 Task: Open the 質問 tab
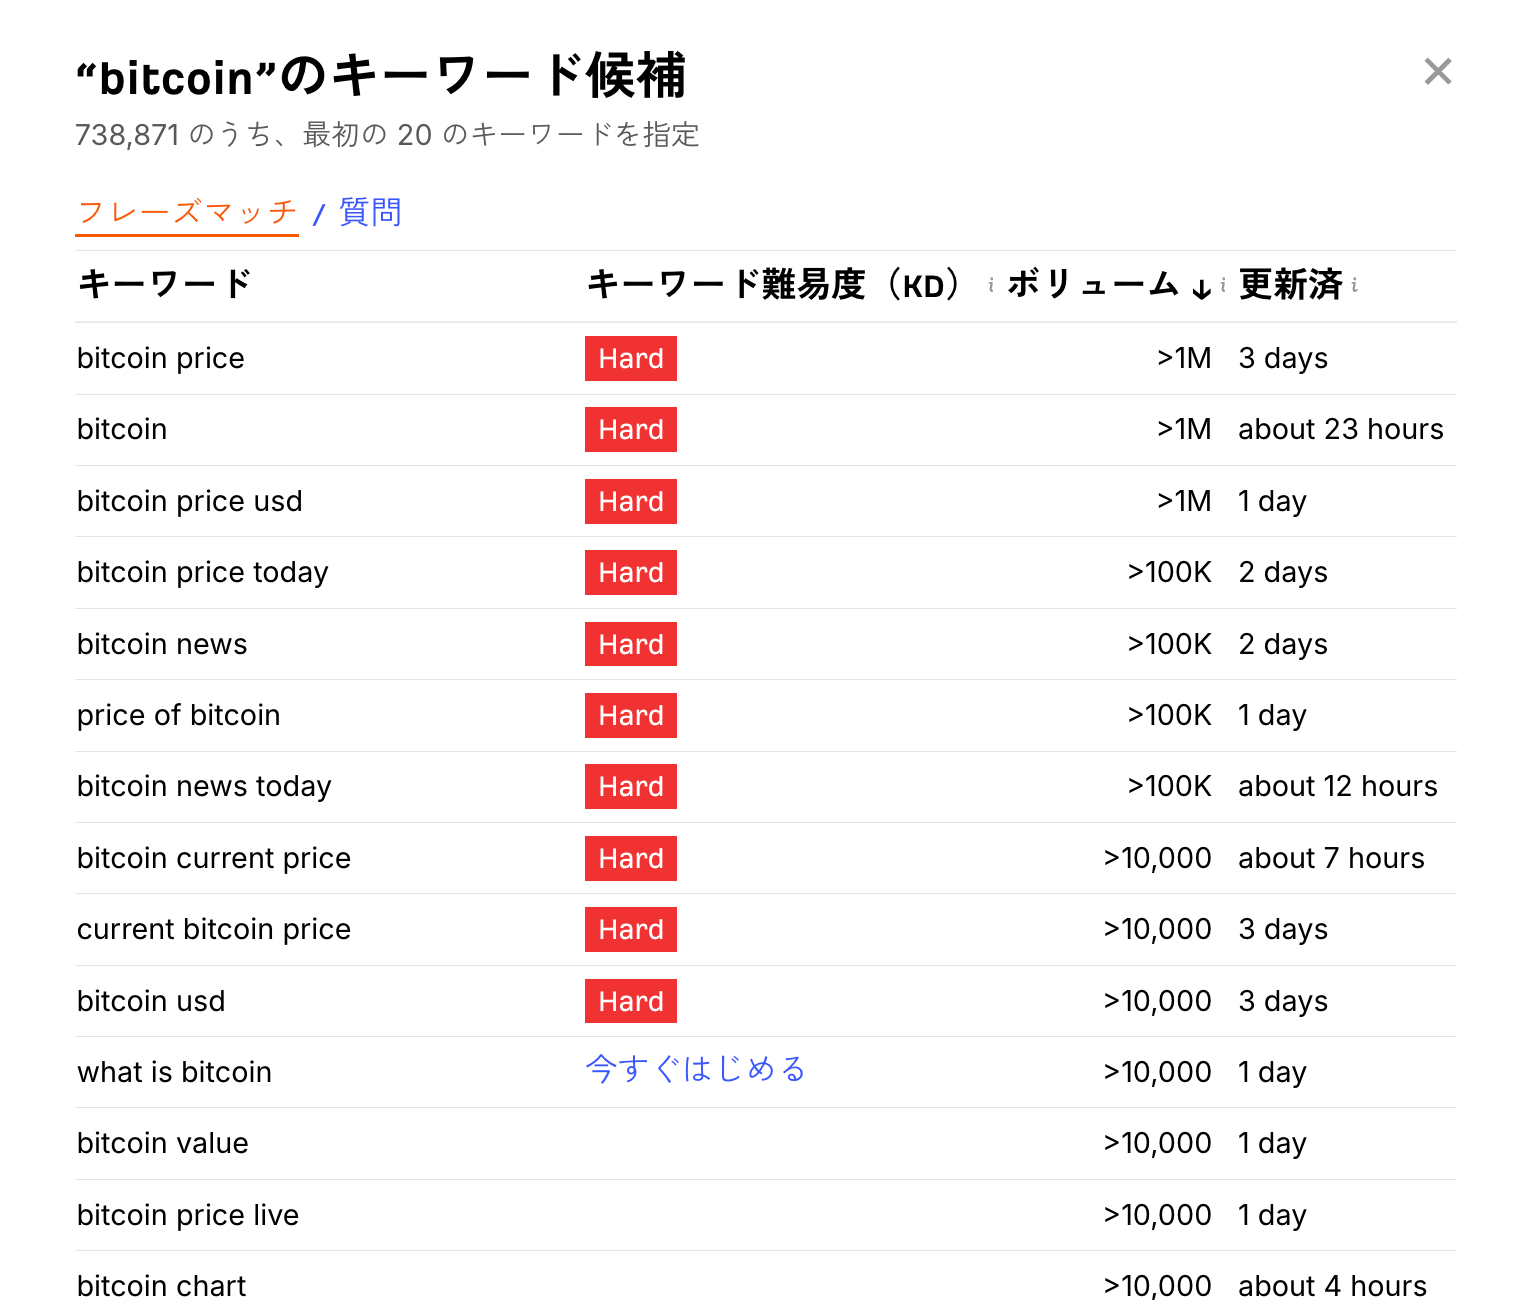pyautogui.click(x=370, y=212)
